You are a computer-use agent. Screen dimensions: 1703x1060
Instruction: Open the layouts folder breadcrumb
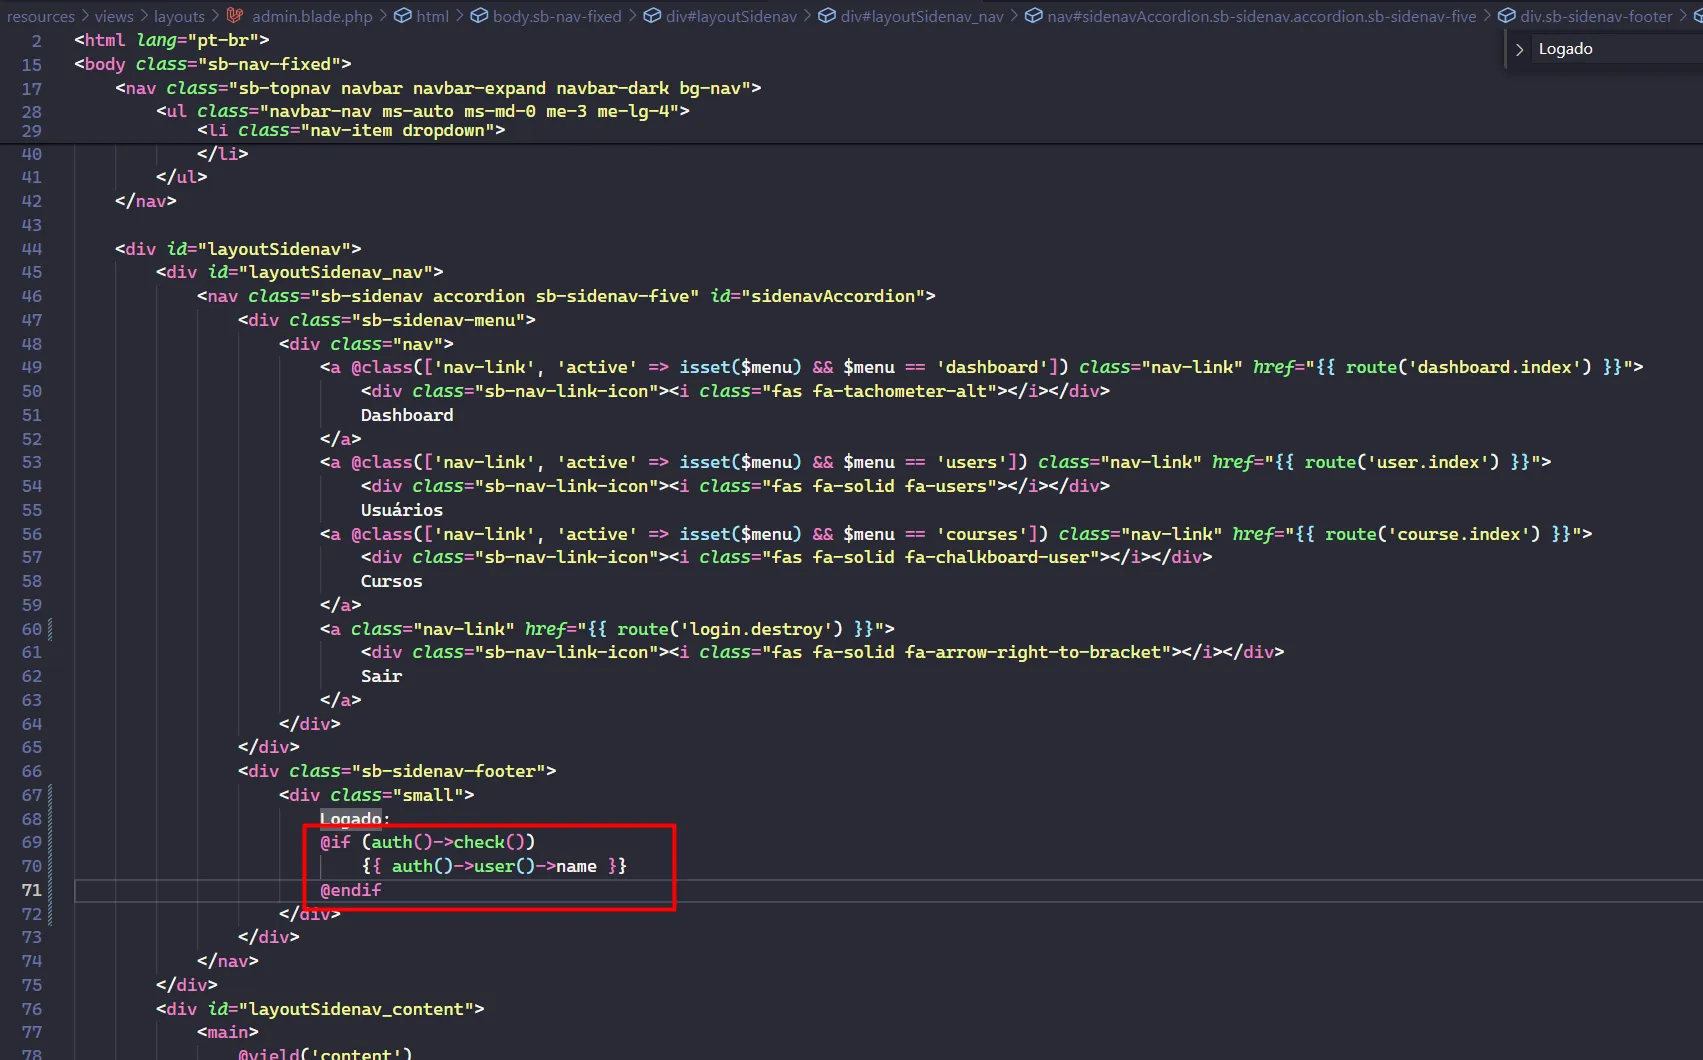[x=179, y=16]
